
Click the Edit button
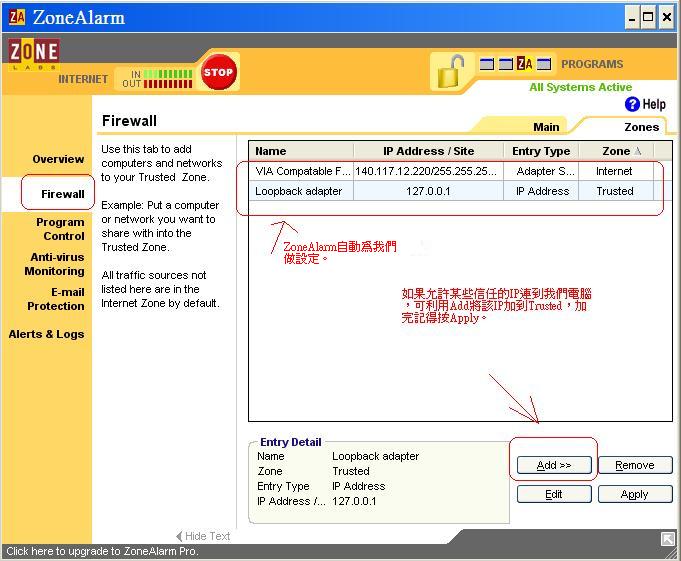554,494
